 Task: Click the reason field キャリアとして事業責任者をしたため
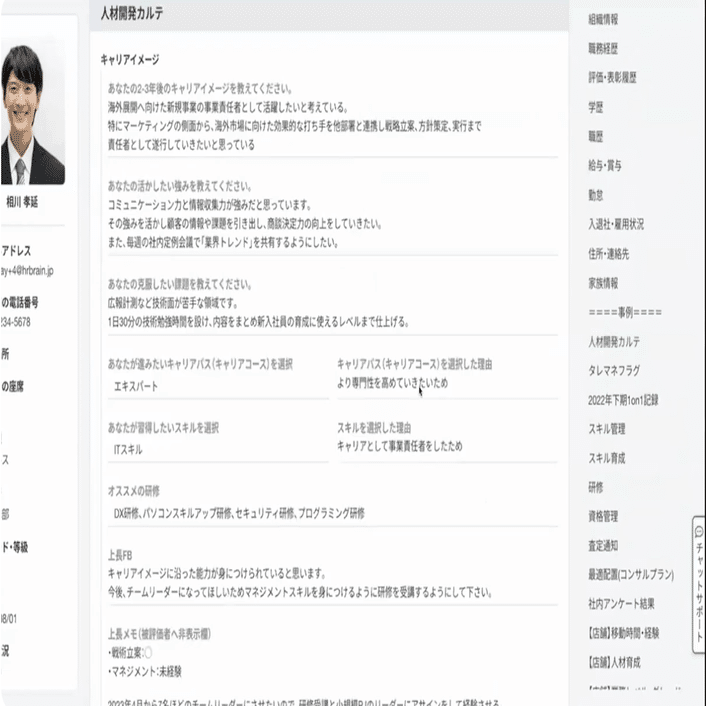tap(400, 446)
